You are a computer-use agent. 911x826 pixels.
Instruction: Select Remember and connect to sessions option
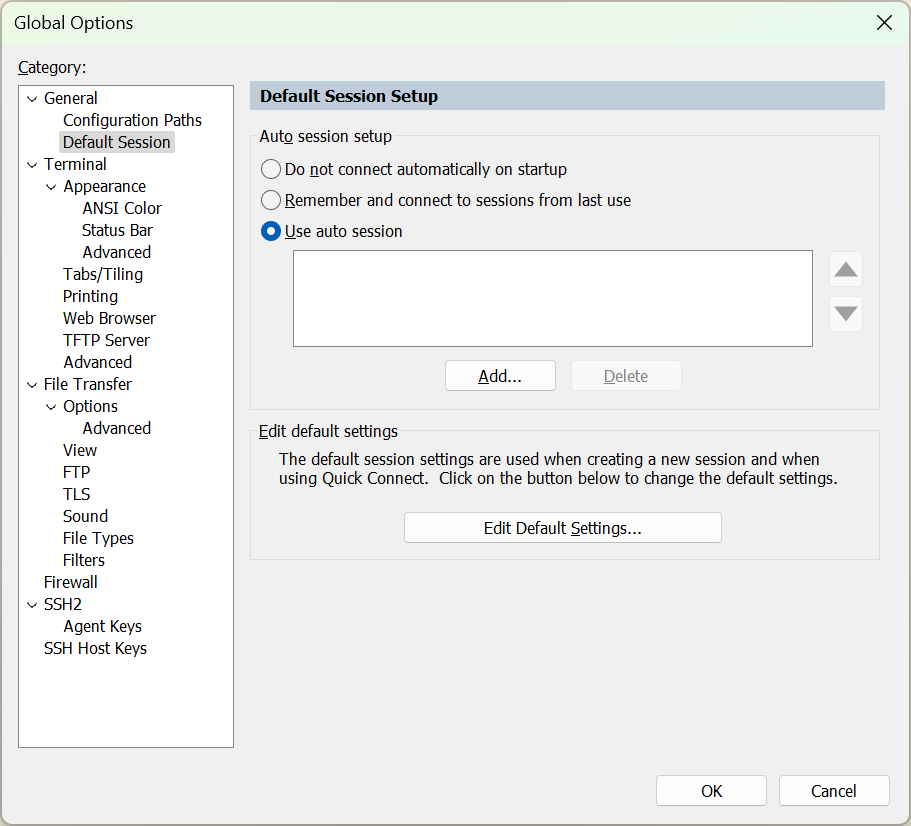point(271,200)
